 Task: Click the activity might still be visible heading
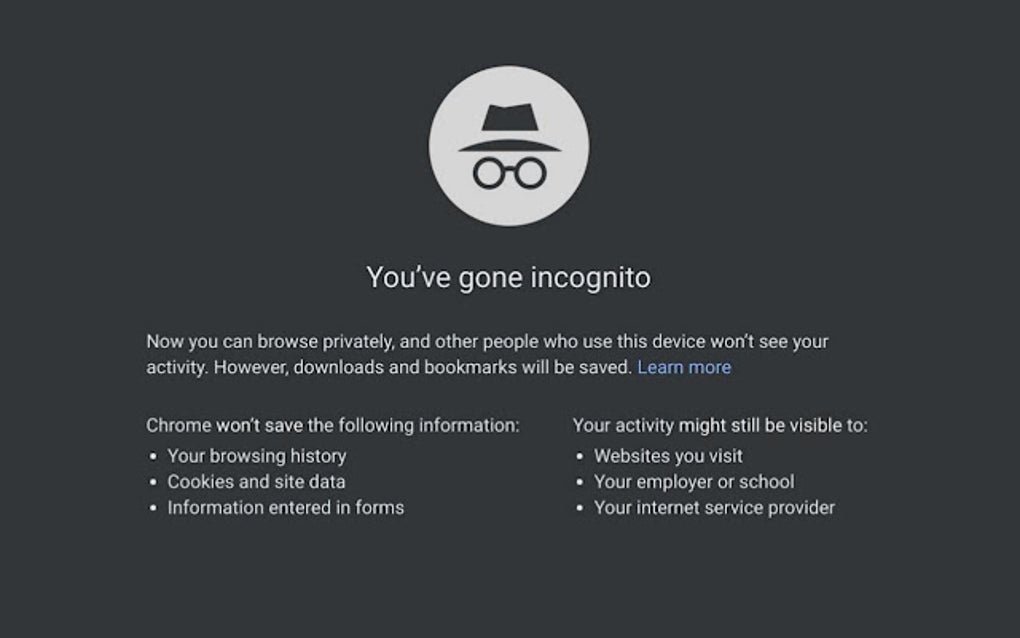click(722, 425)
